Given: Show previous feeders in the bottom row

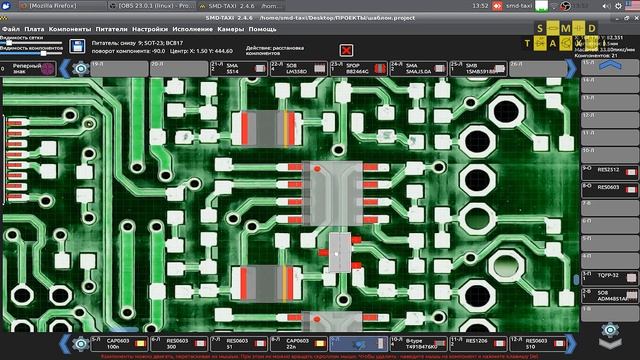Looking at the screenshot, I should click(65, 344).
